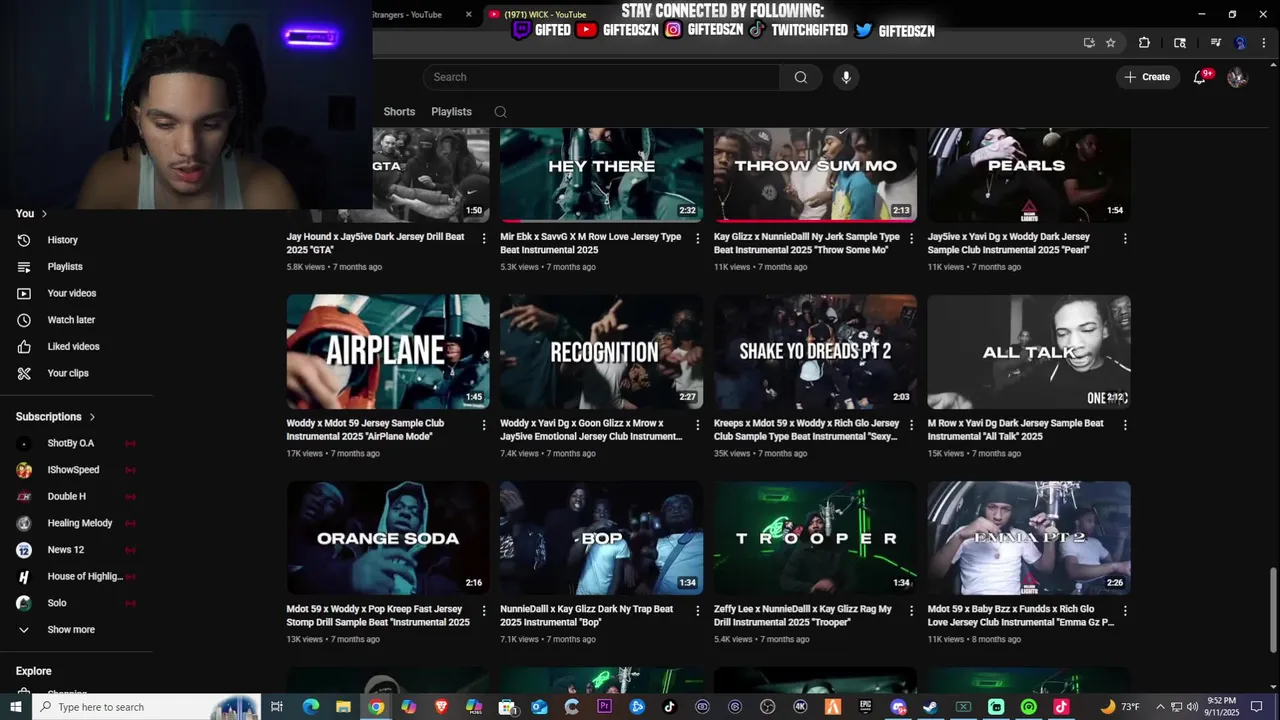
Task: Switch to the Shorts tab
Action: (x=399, y=112)
